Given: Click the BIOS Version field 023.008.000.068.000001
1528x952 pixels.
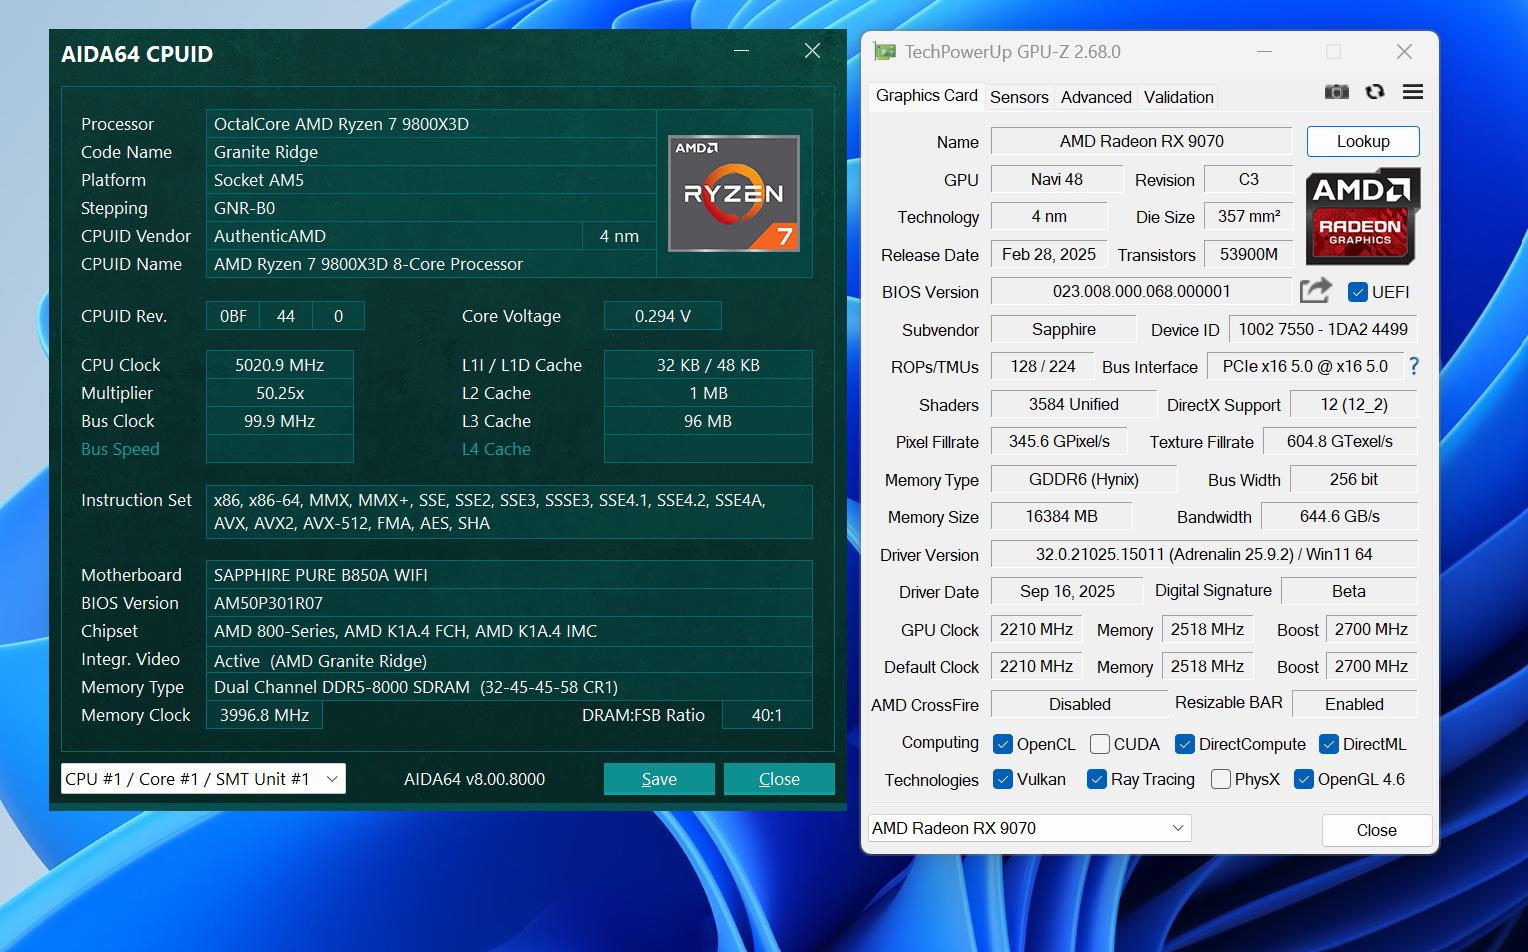Looking at the screenshot, I should [x=1141, y=291].
